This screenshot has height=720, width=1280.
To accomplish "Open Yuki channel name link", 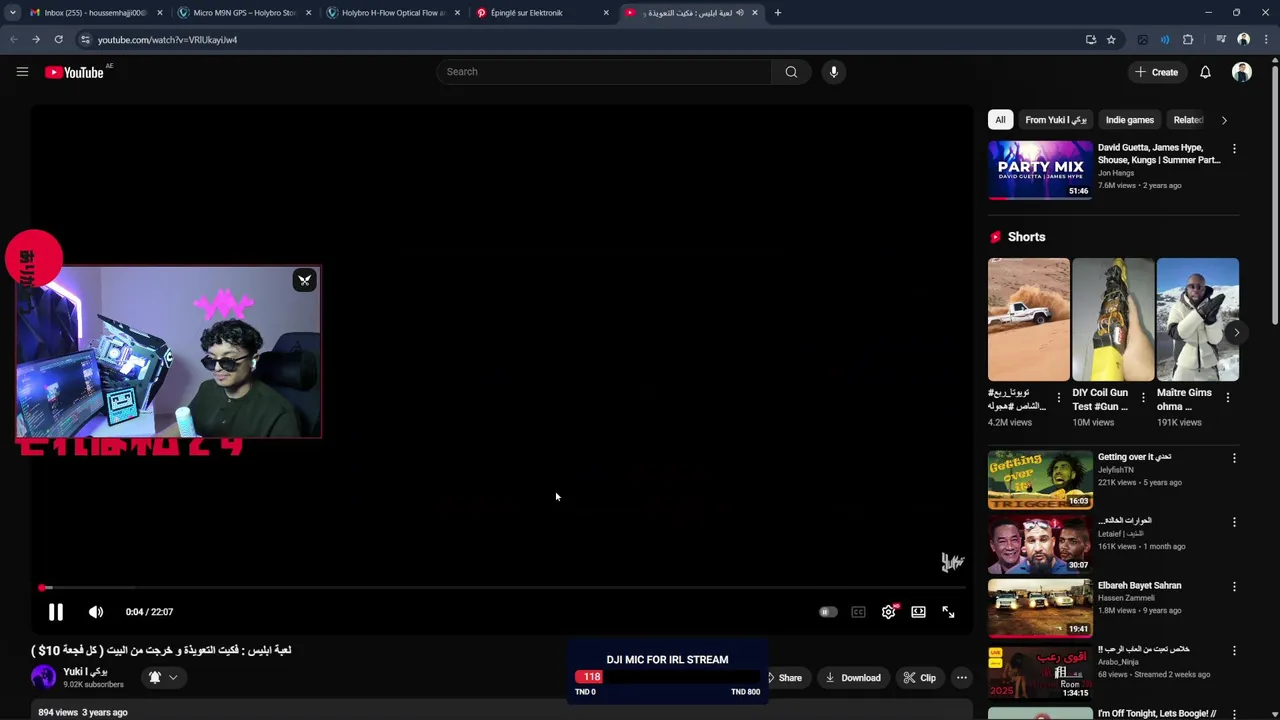I will tap(85, 672).
